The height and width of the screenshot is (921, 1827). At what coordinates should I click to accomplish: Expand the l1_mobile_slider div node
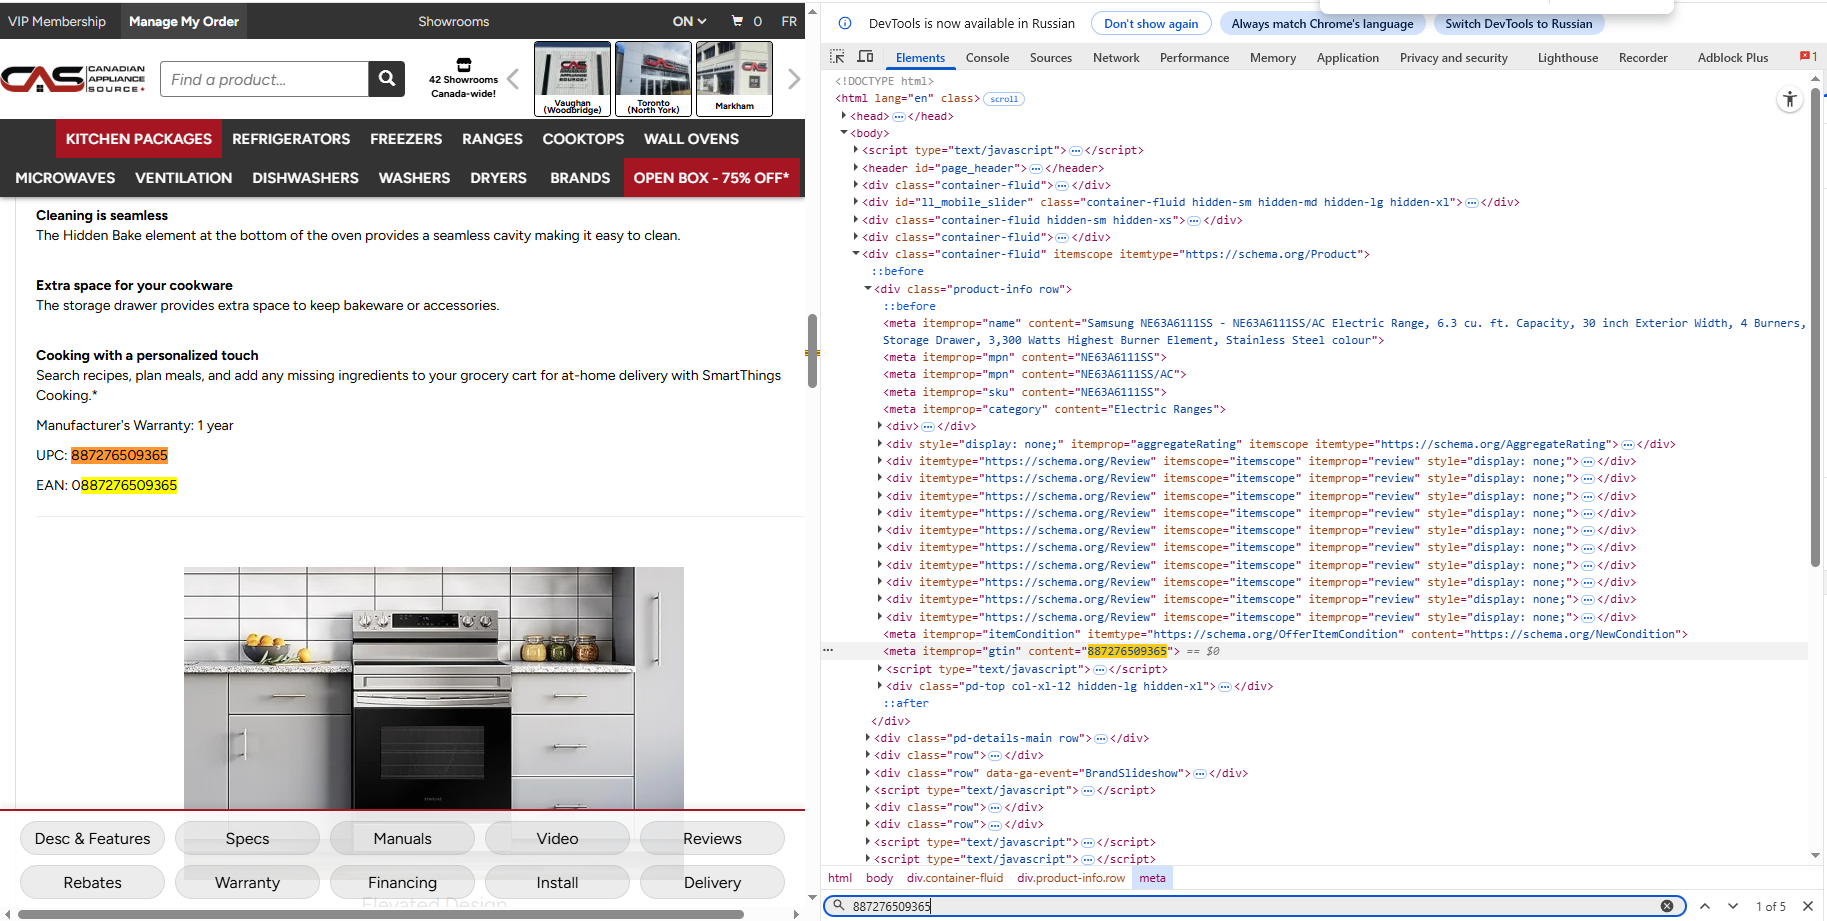pyautogui.click(x=857, y=202)
